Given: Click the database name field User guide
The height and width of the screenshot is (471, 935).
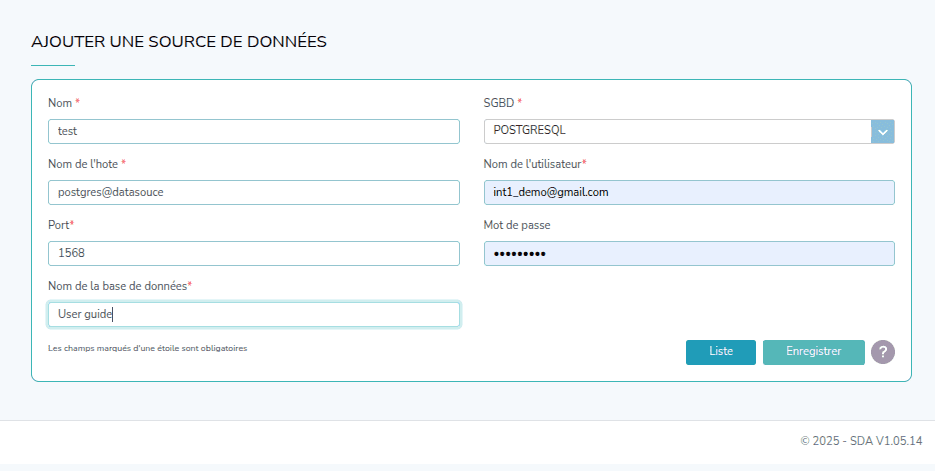Looking at the screenshot, I should click(253, 314).
